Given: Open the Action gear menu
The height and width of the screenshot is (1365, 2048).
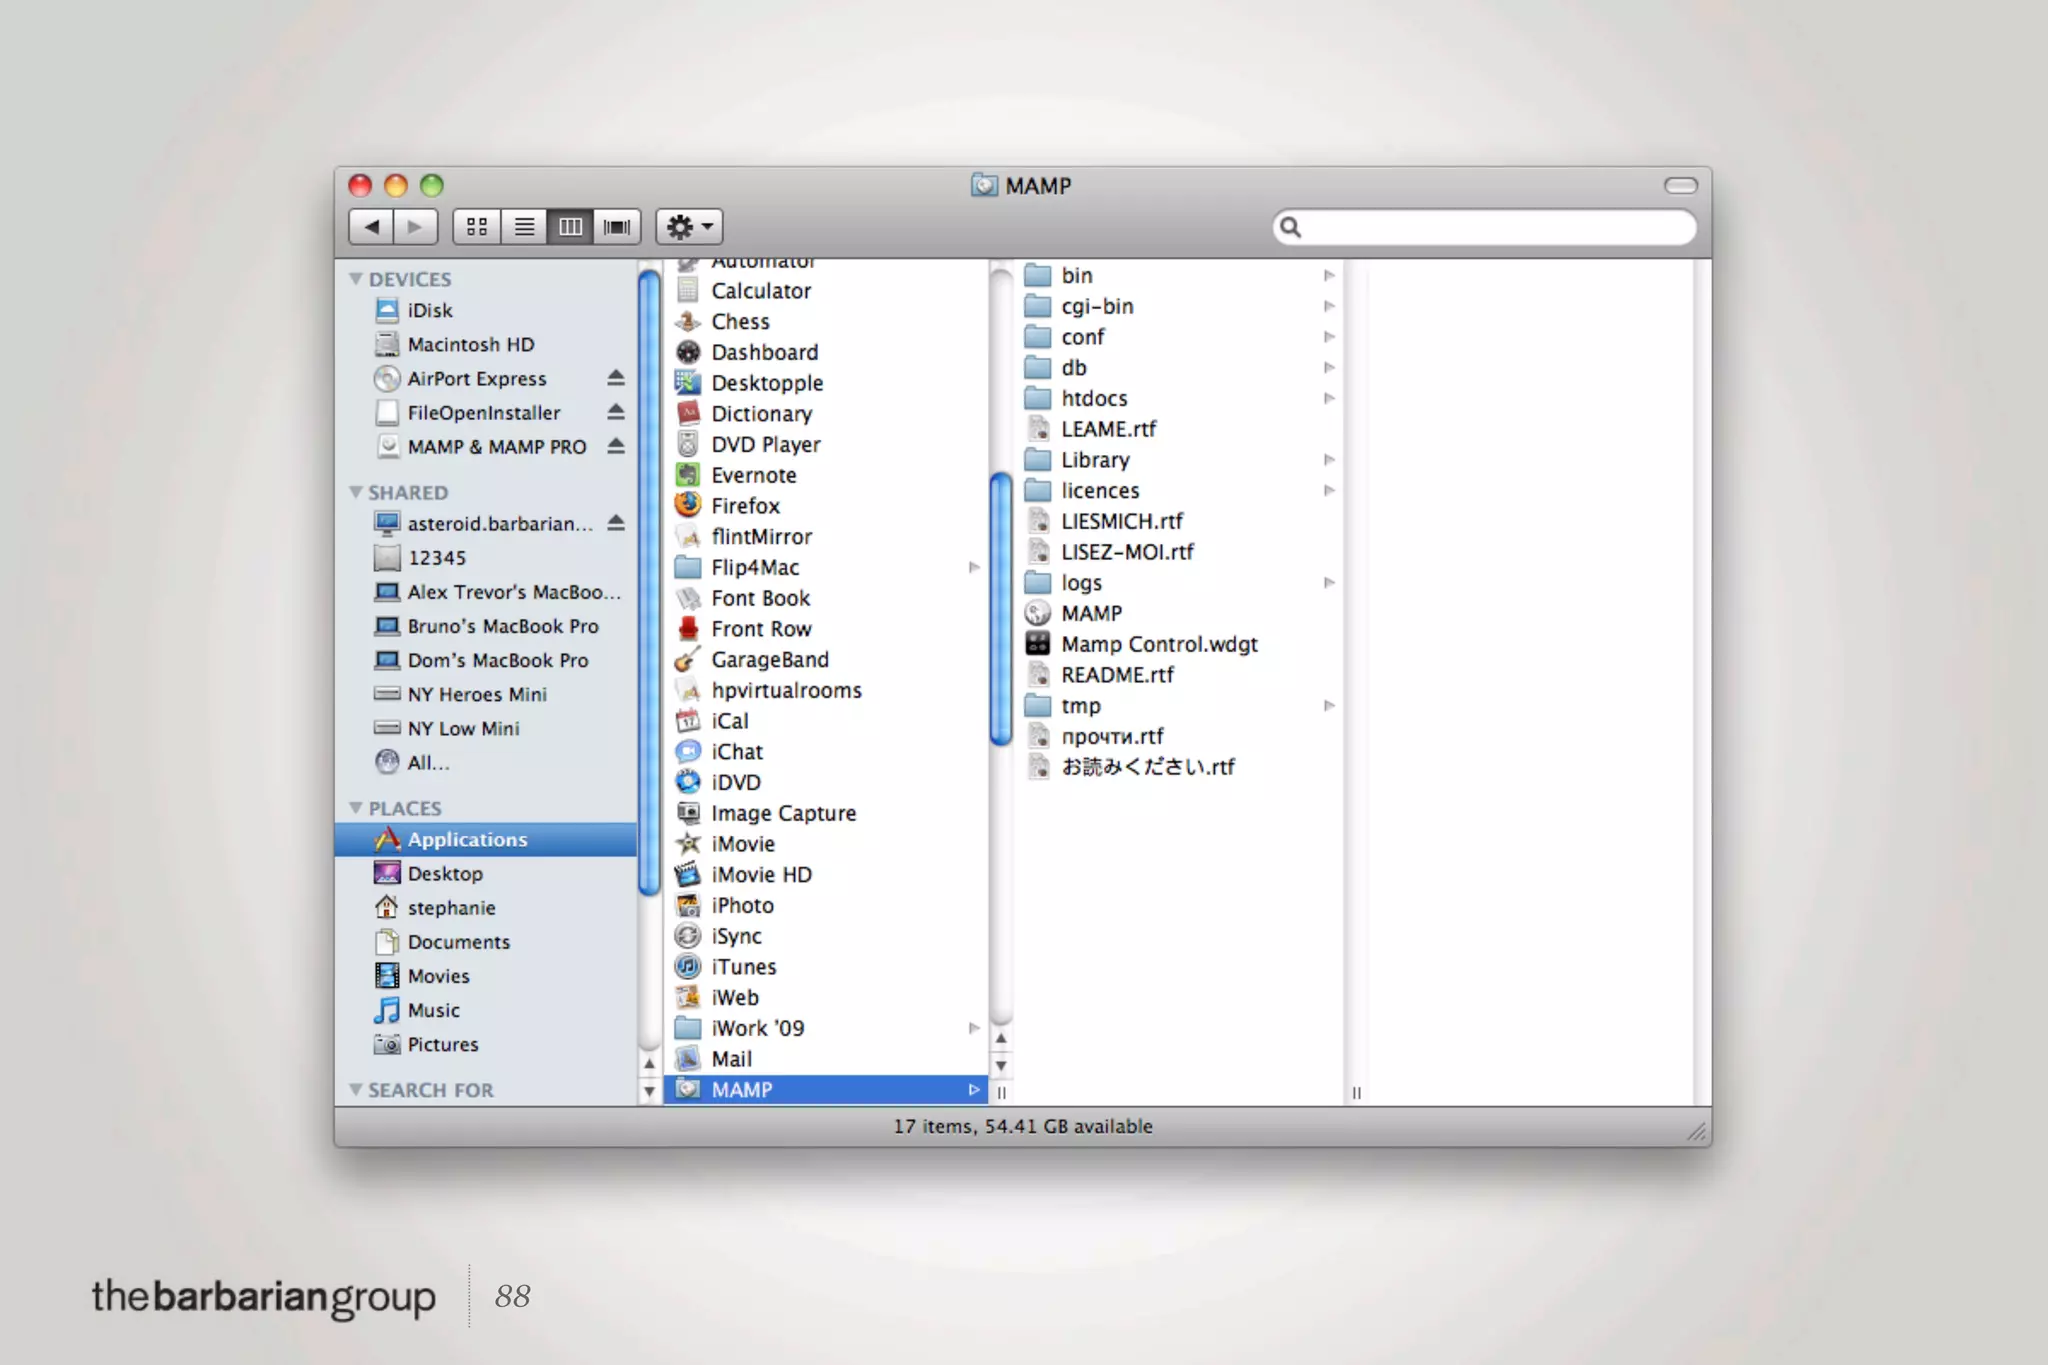Looking at the screenshot, I should (x=689, y=227).
